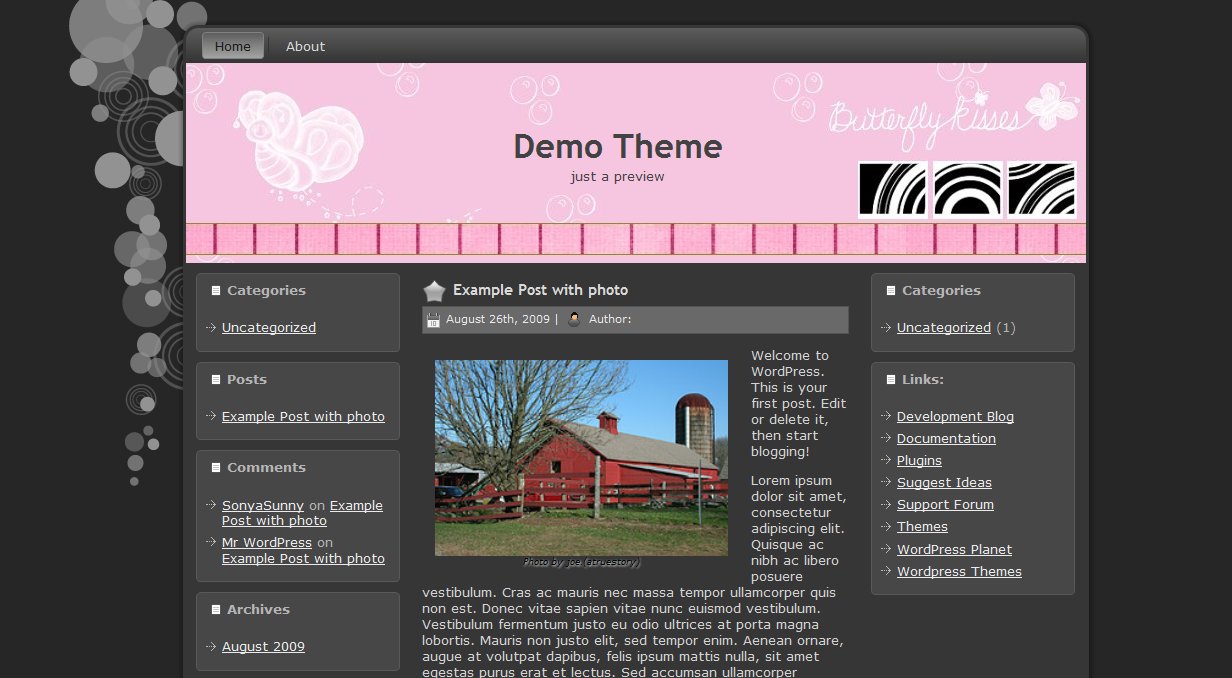Go to the About page tab

[305, 46]
